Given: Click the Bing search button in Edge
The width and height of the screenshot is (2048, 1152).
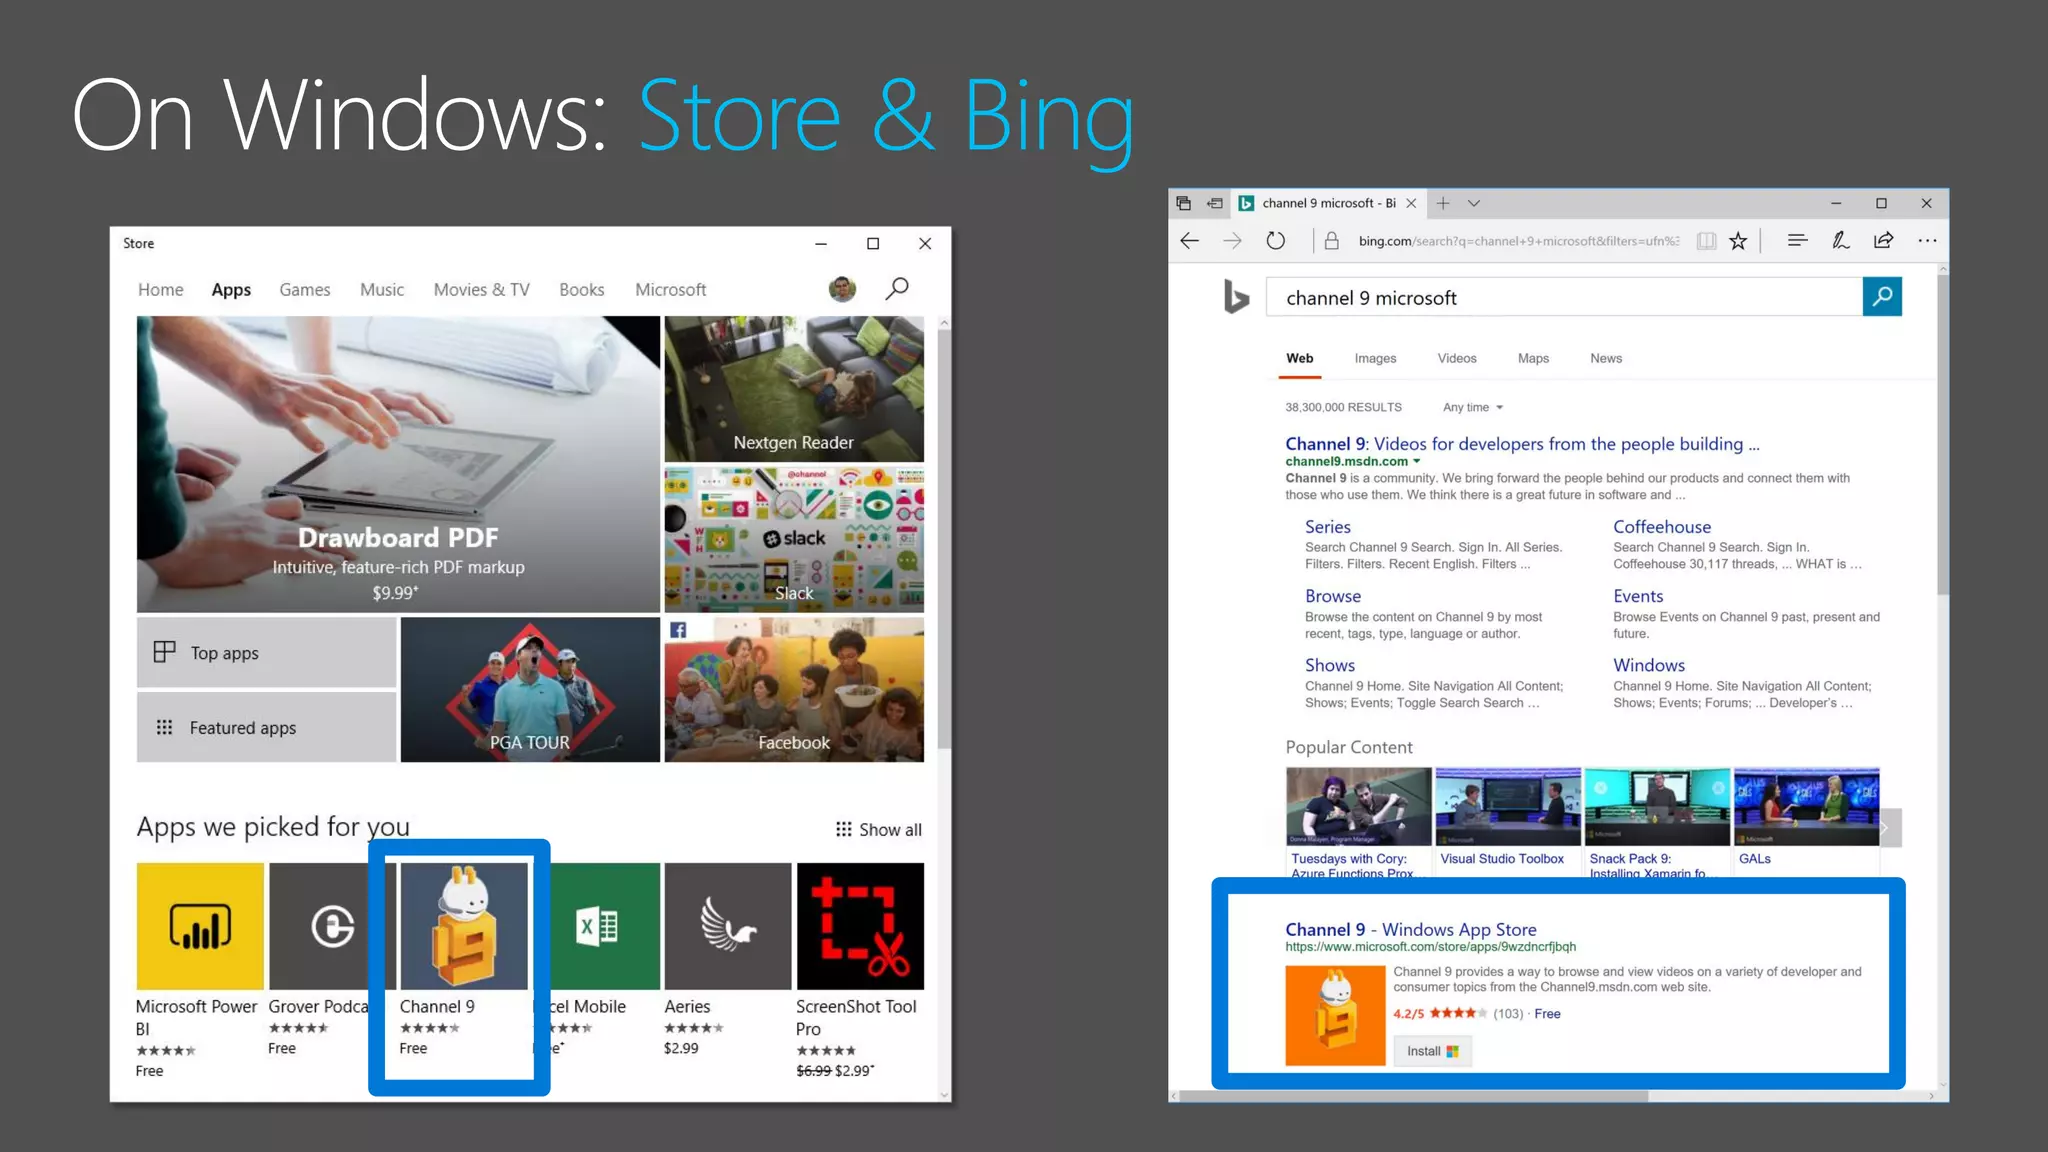Looking at the screenshot, I should 1881,297.
